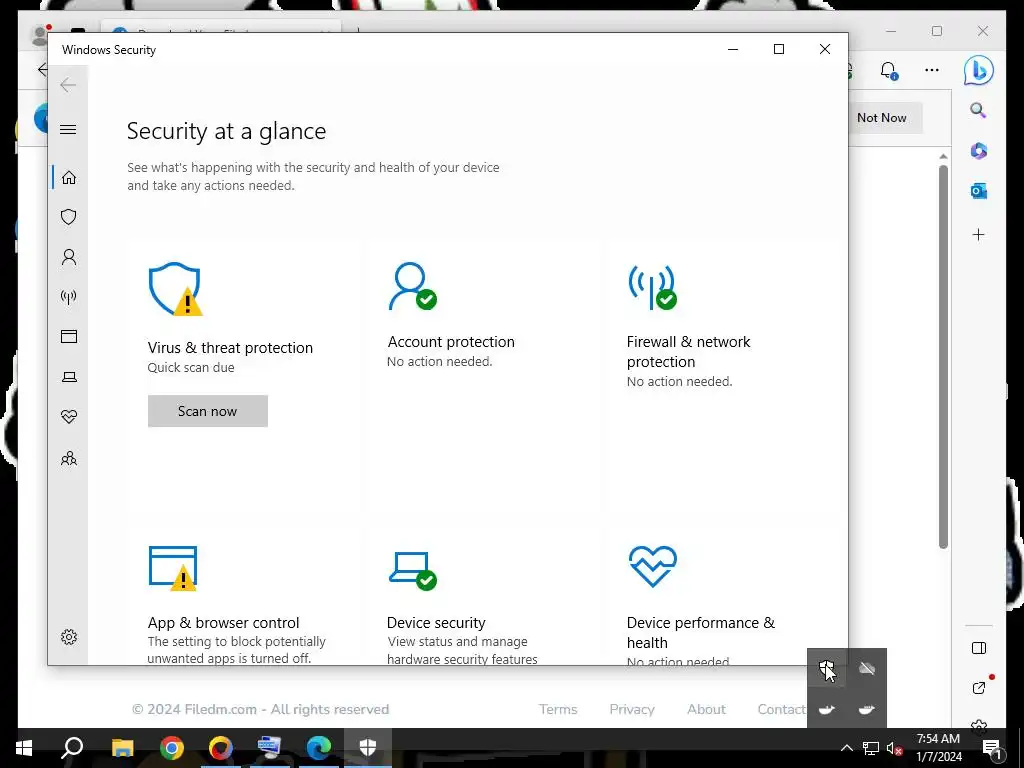1024x768 pixels.
Task: Click the Firewall & network protection tile icon
Action: [652, 287]
